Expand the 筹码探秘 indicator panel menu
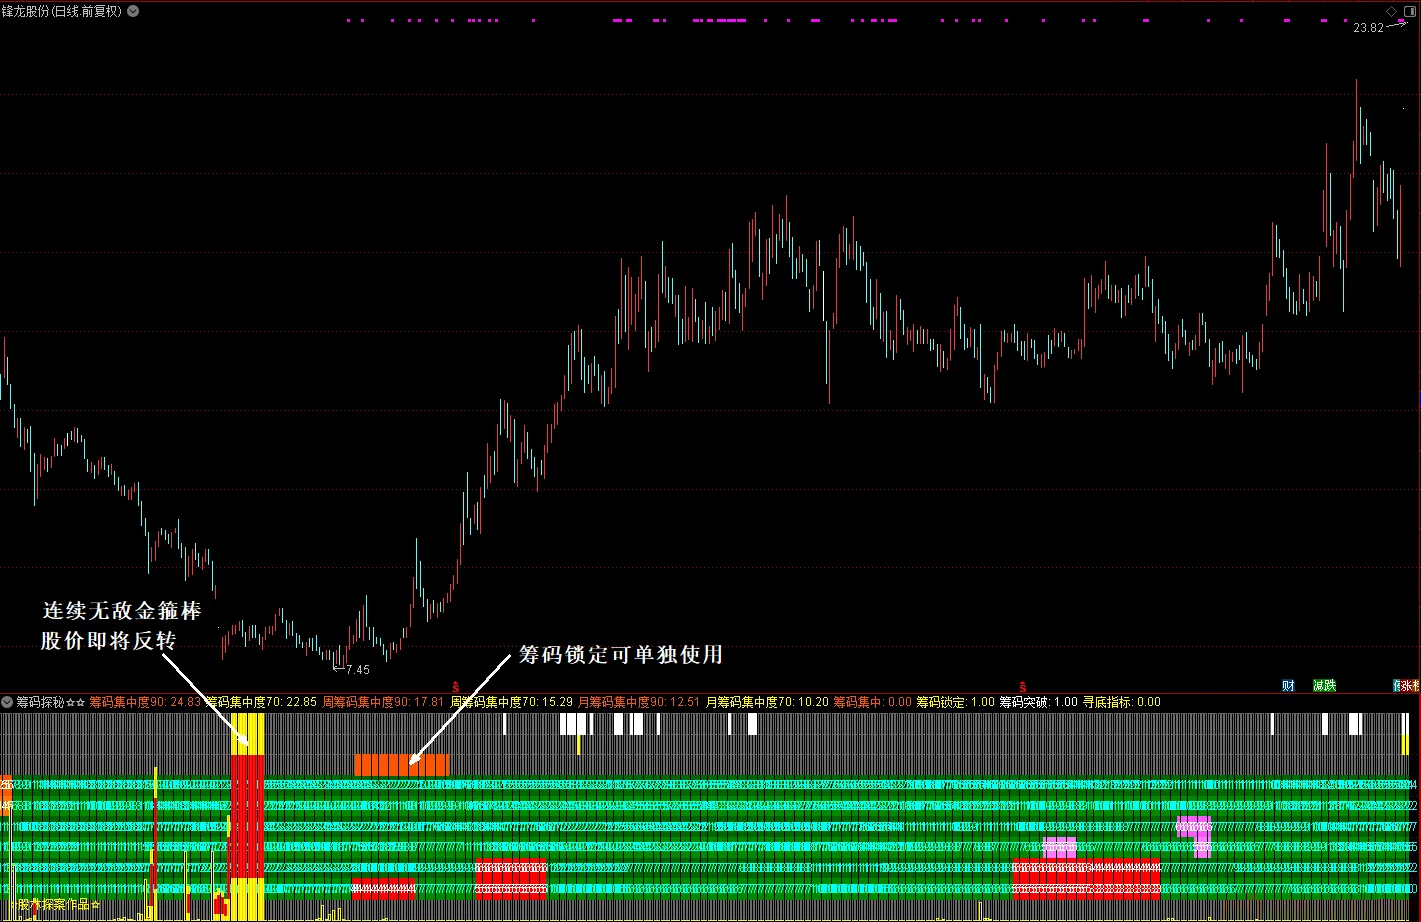The width and height of the screenshot is (1421, 922). [7, 702]
